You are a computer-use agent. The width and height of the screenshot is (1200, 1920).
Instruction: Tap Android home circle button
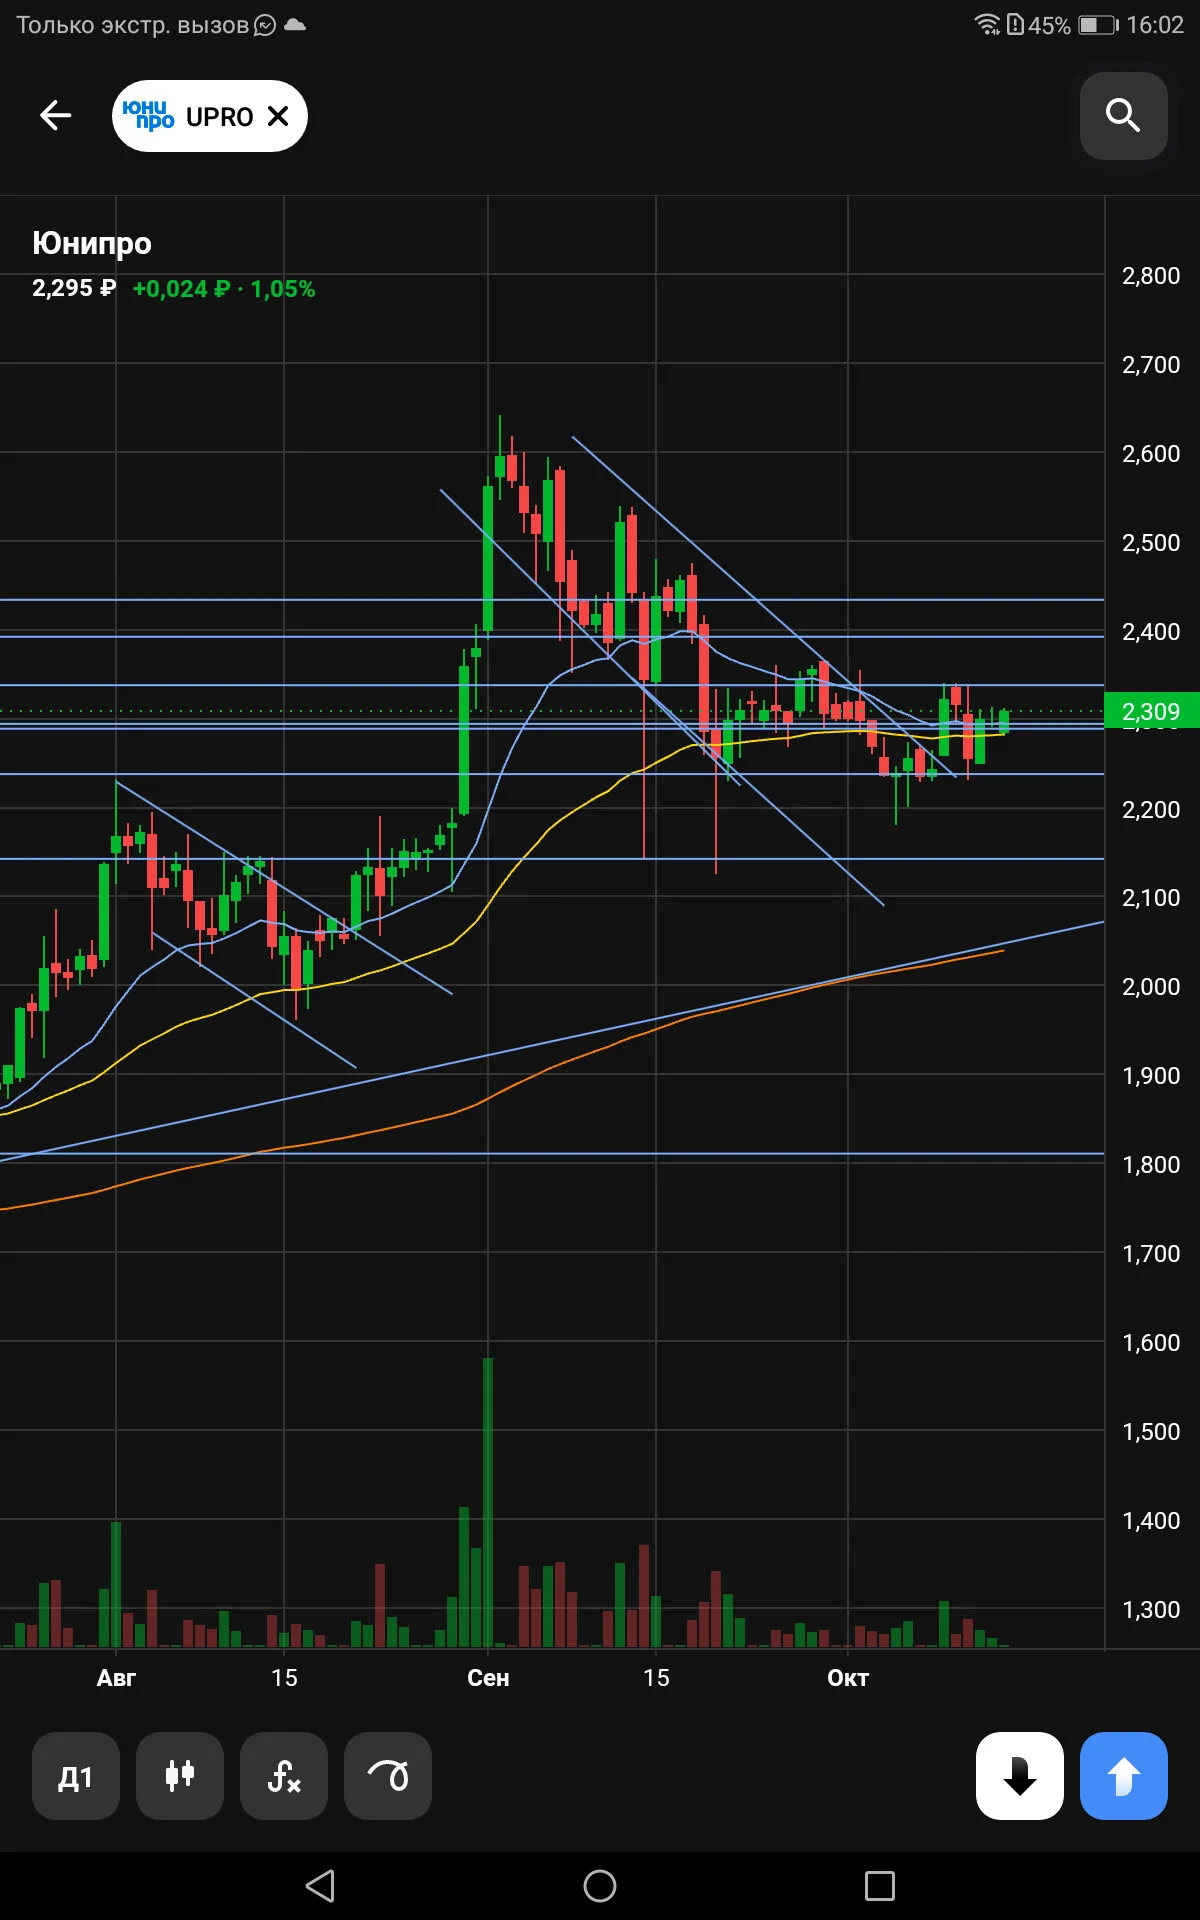pyautogui.click(x=600, y=1886)
